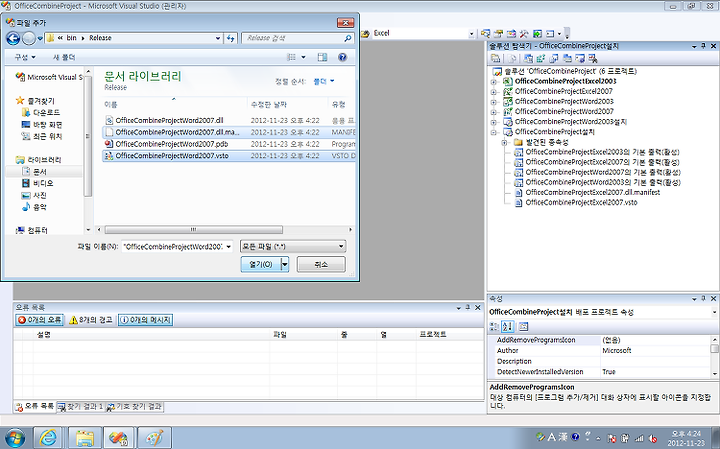This screenshot has height=449, width=720.
Task: Open the 모든 파일 (*.*) file type dropdown
Action: [x=293, y=247]
